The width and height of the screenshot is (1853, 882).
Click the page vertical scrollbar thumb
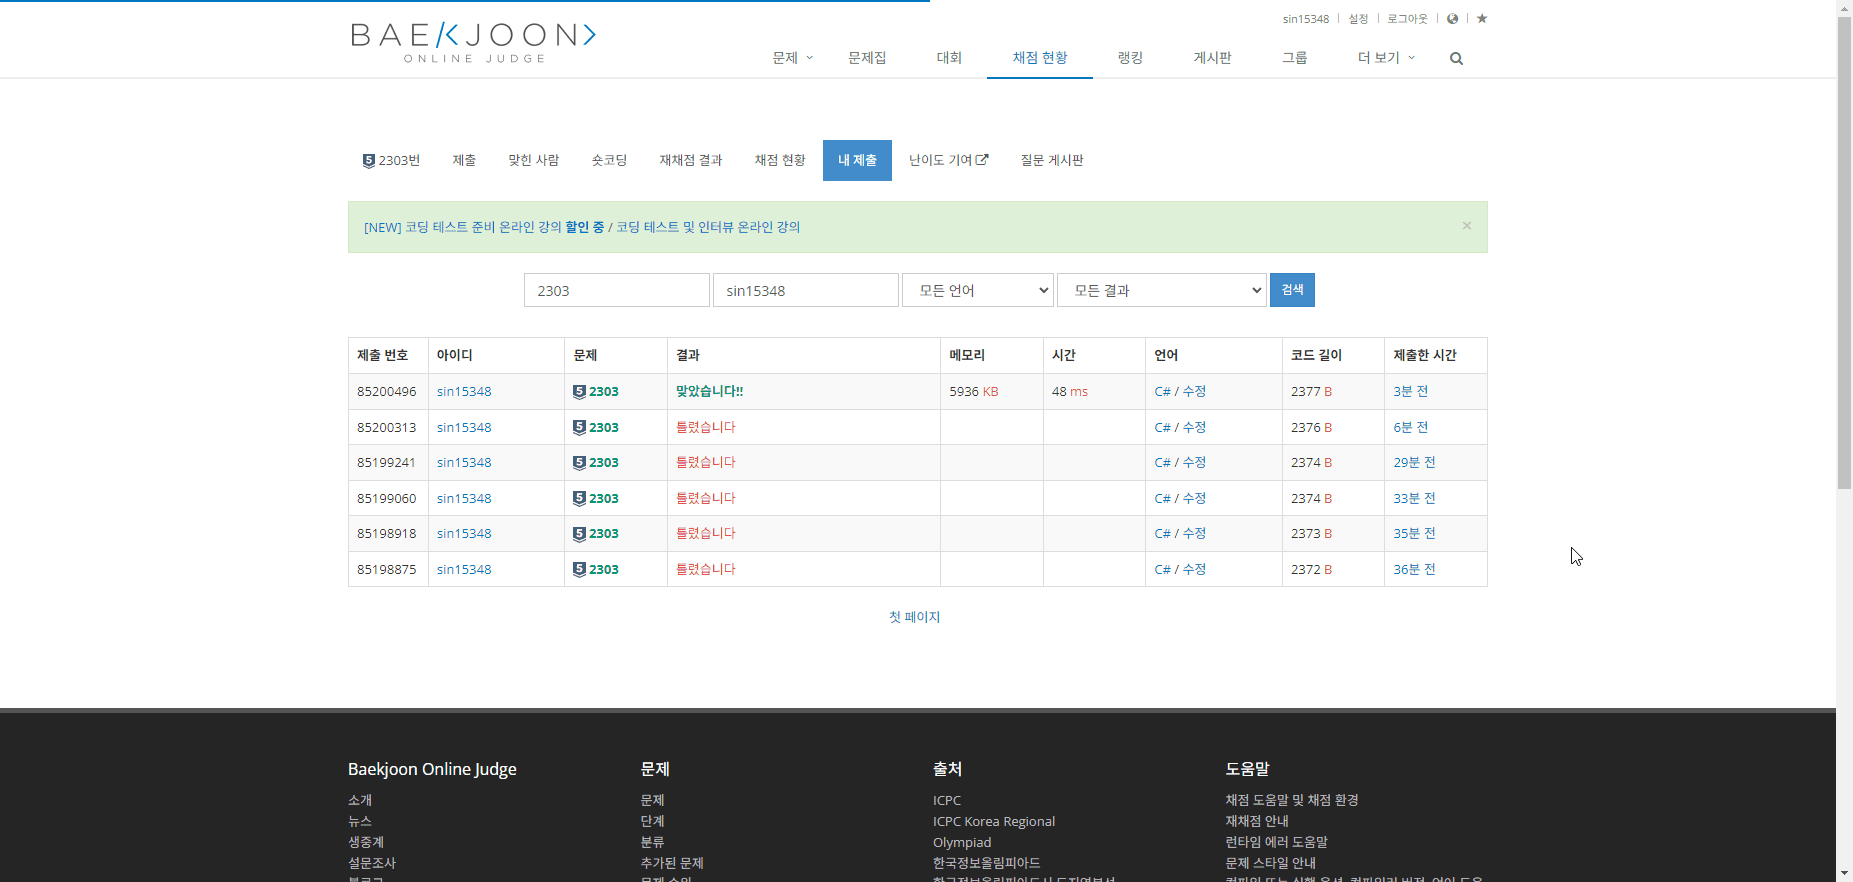pos(1844,252)
